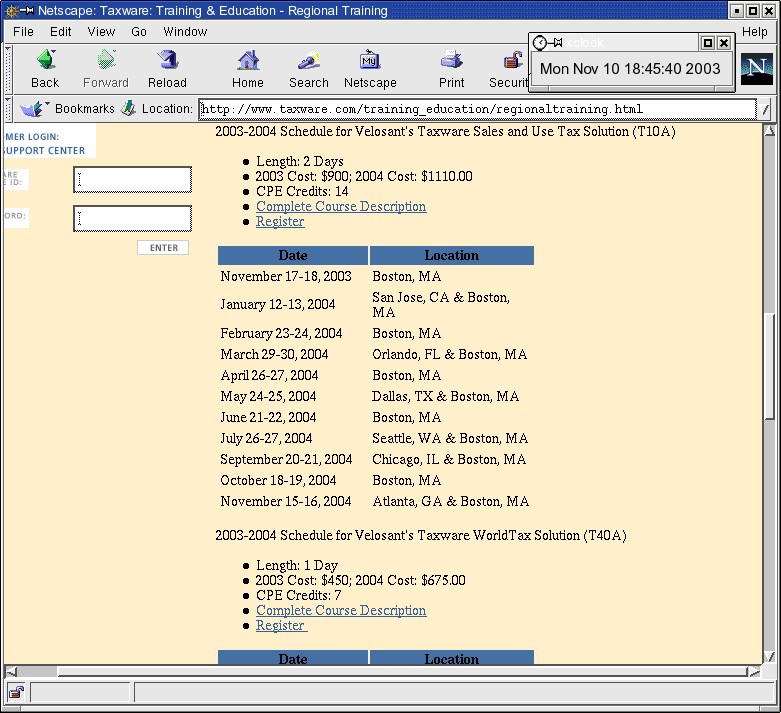Focus the password input field
Screen dimensions: 781x713
(x=132, y=218)
